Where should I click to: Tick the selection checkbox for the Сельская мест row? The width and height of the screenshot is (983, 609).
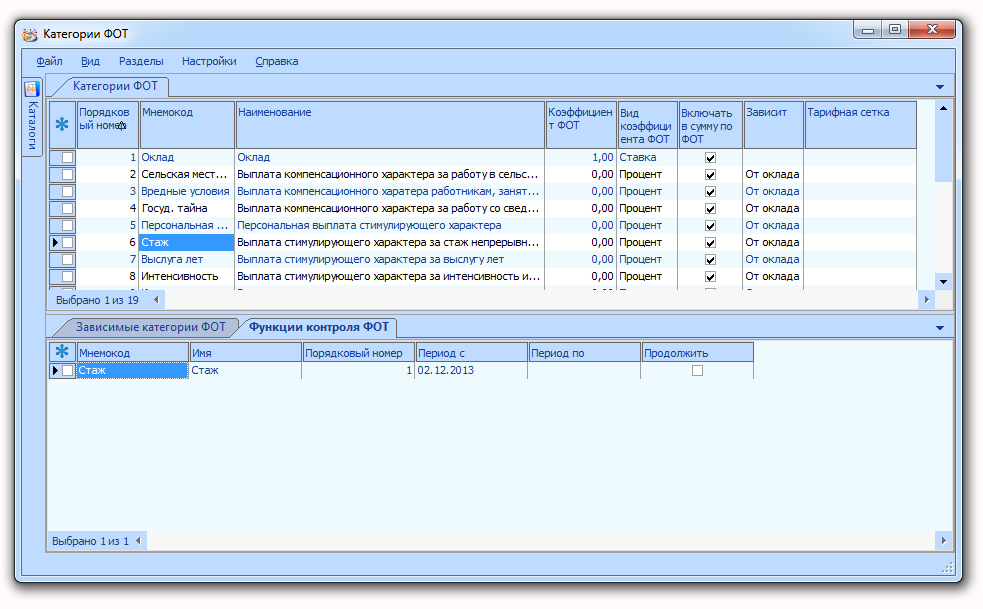[x=68, y=174]
